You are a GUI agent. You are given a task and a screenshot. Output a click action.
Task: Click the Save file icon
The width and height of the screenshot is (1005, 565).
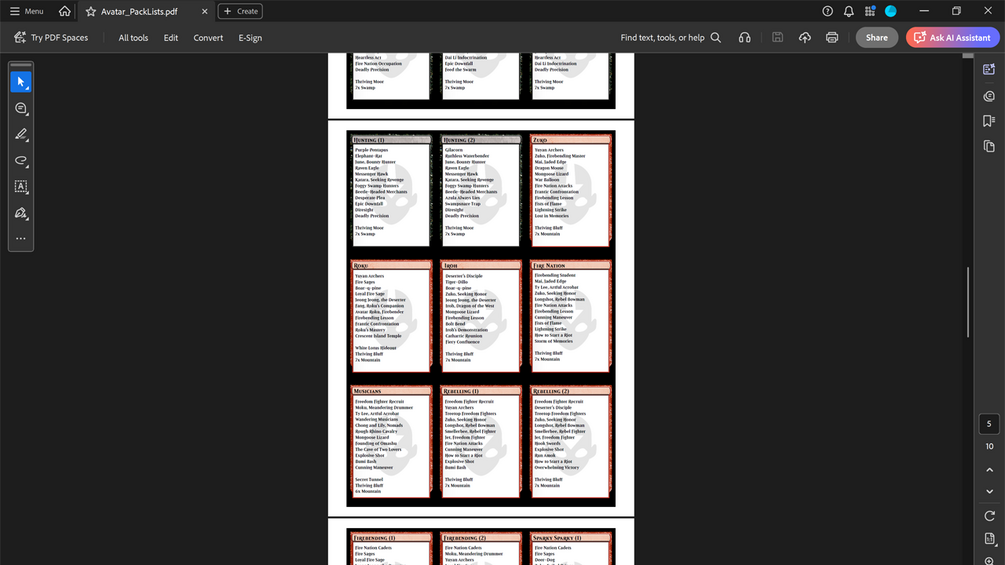pyautogui.click(x=777, y=38)
